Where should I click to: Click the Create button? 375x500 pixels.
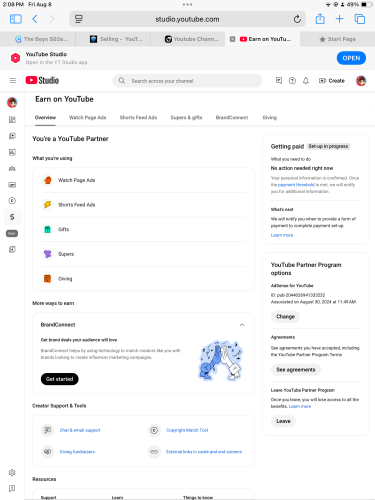pos(332,81)
